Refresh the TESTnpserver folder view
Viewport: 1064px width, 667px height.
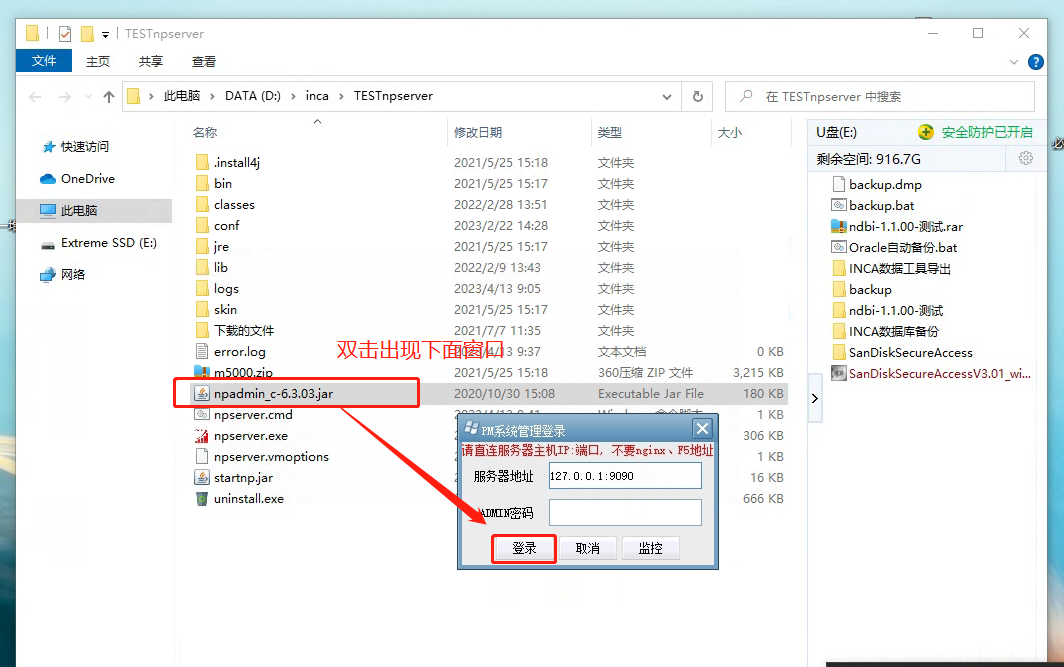click(698, 96)
